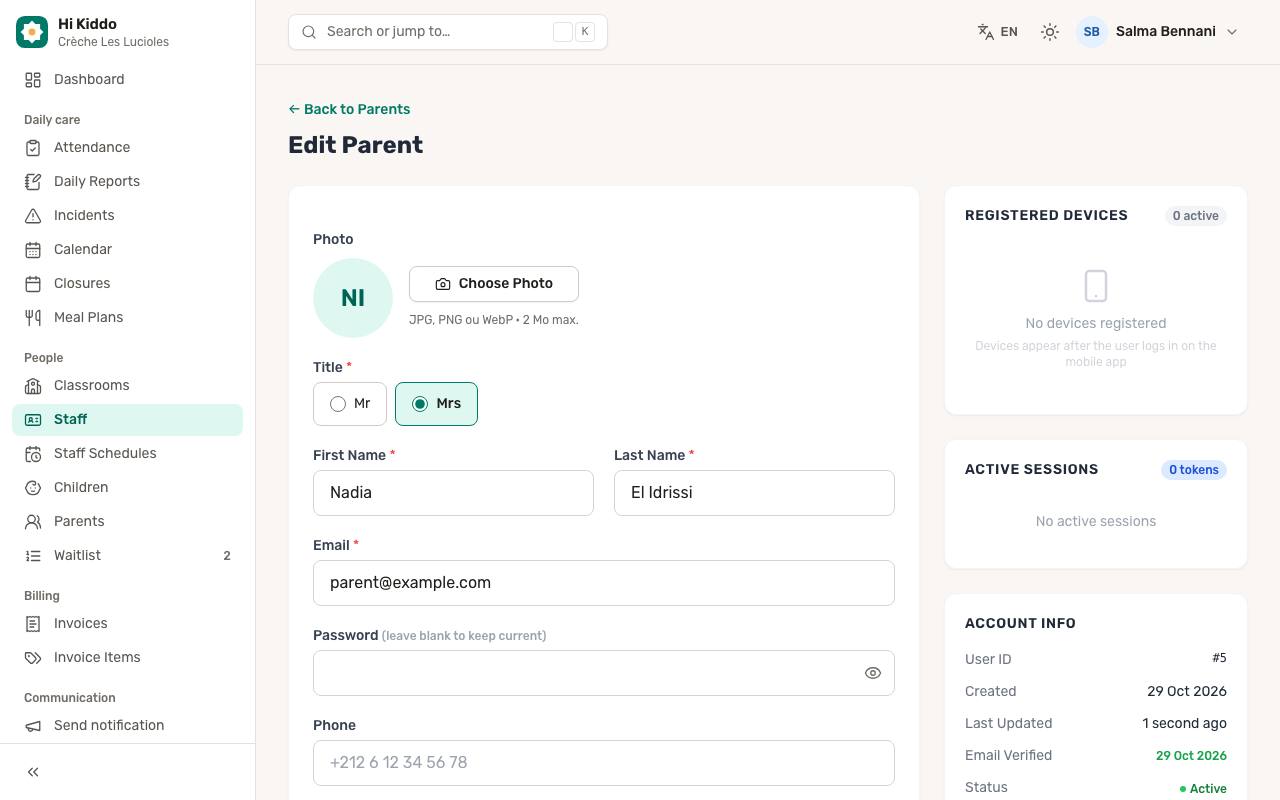Focus the Search or jump to field
Screen dimensions: 1280x800
coord(448,32)
